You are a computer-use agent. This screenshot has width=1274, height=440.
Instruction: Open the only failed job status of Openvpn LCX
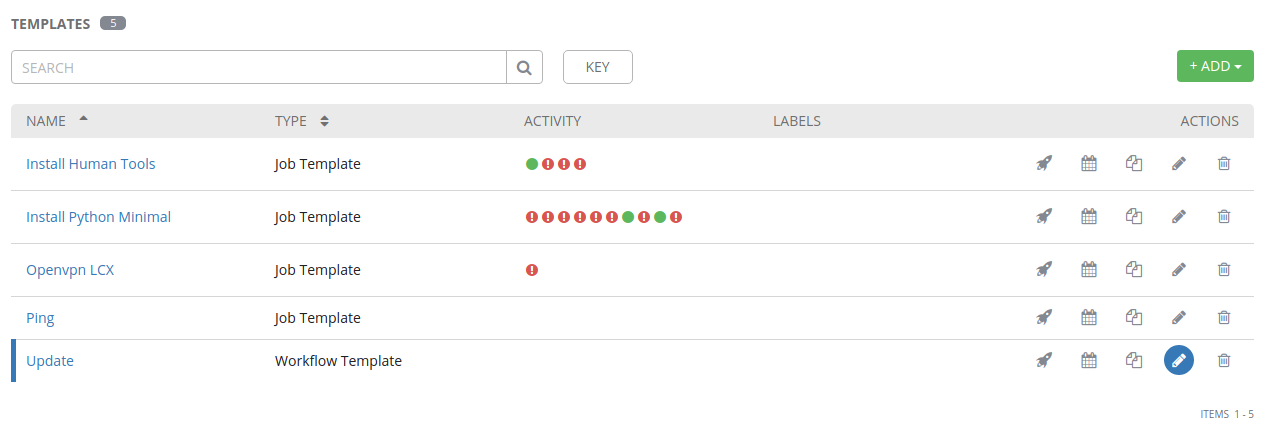coord(532,270)
